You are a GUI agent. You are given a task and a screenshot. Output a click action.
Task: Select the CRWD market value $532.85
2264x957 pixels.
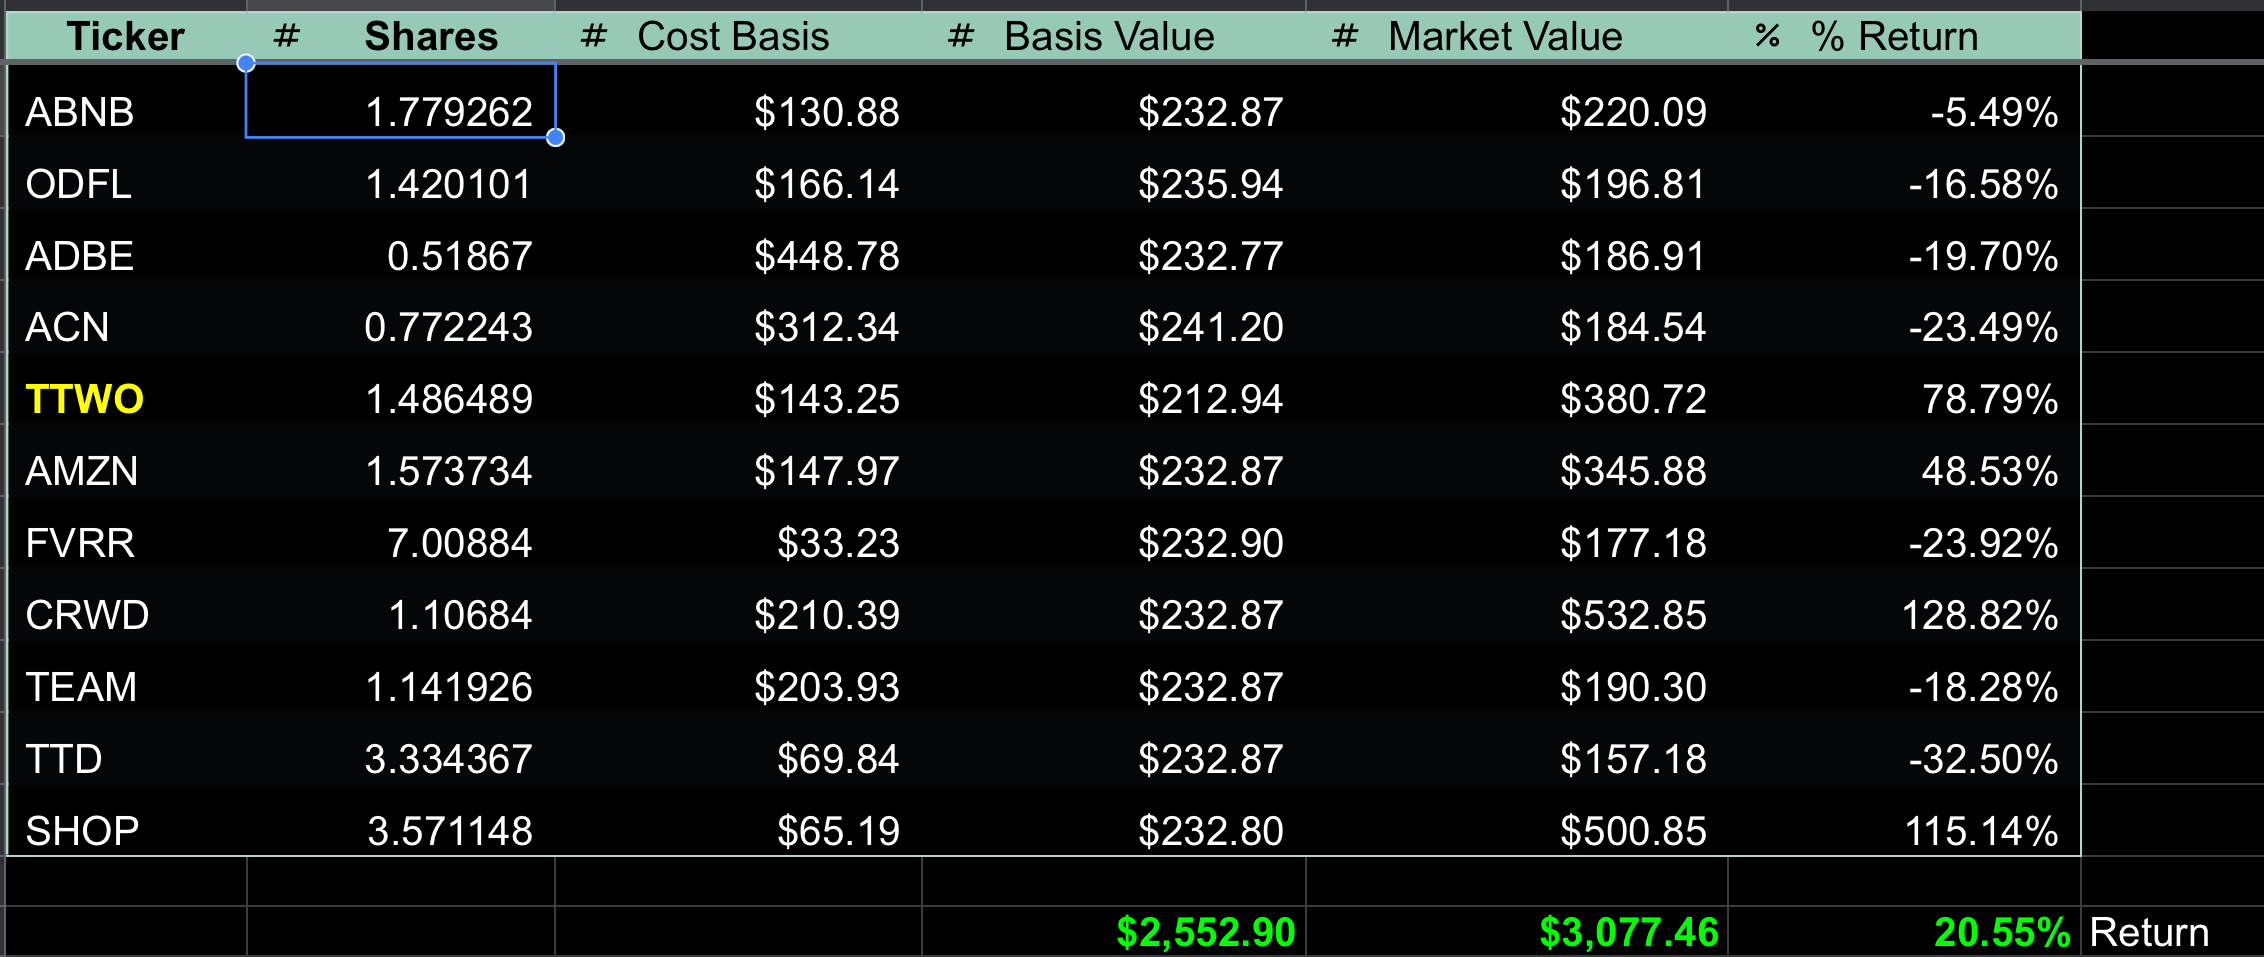pos(1632,615)
